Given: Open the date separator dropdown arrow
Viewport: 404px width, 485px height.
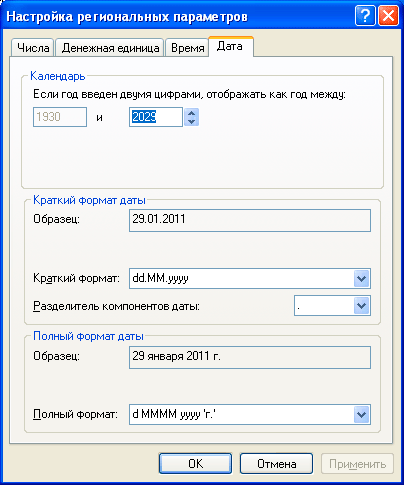Looking at the screenshot, I should pyautogui.click(x=361, y=306).
